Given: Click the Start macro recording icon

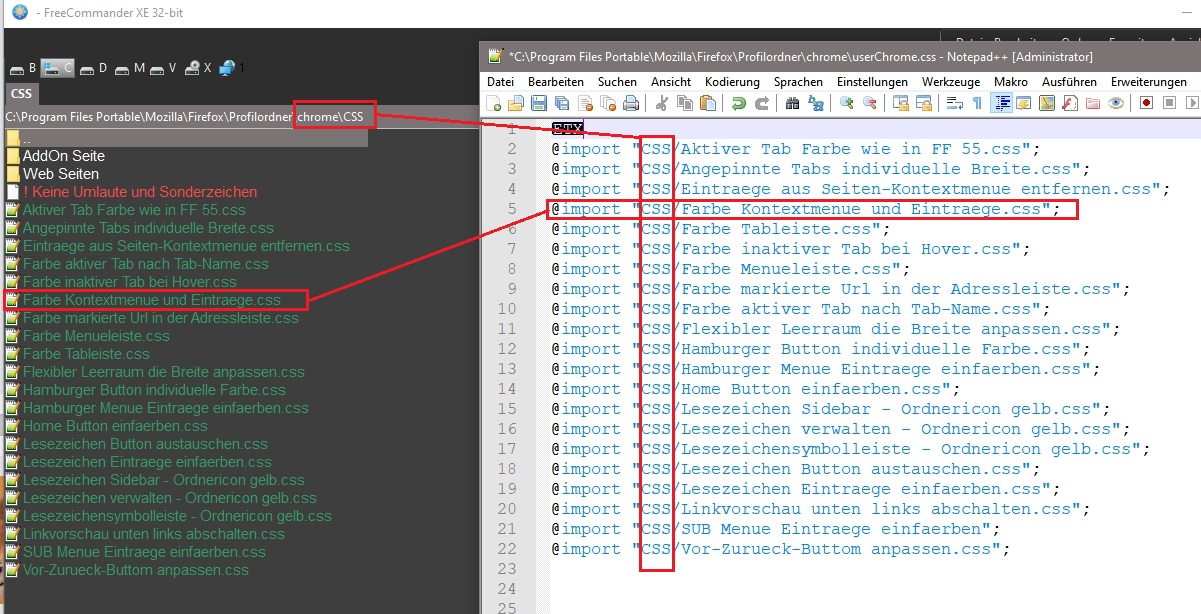Looking at the screenshot, I should pos(1146,103).
